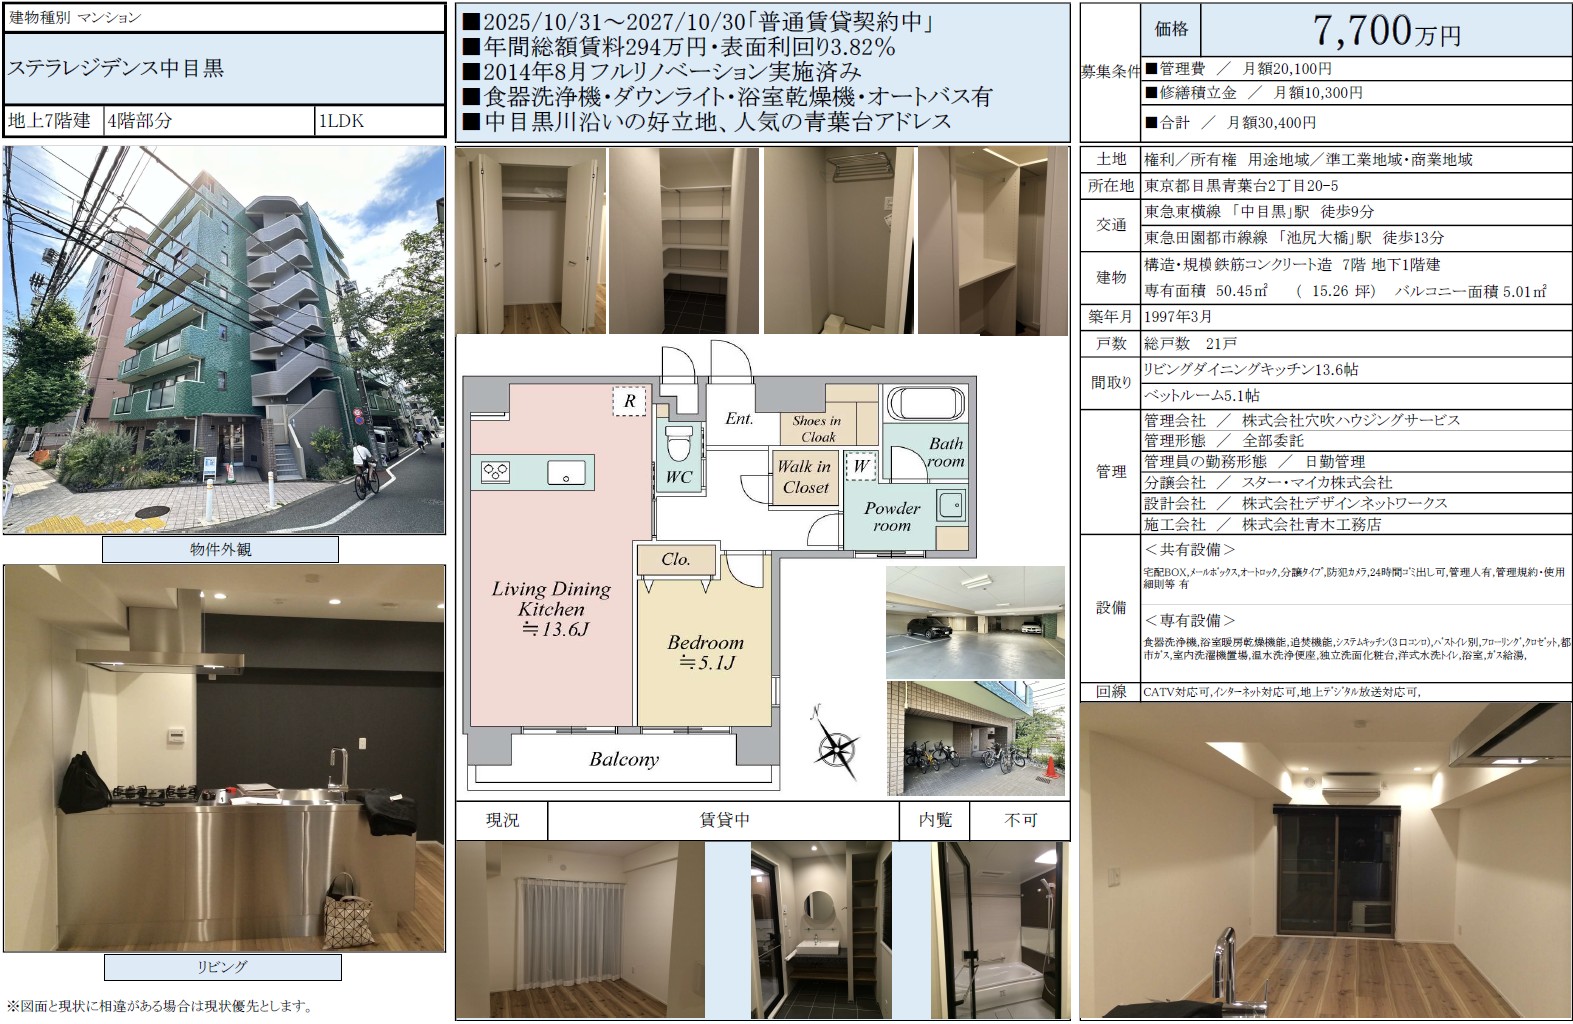This screenshot has height=1024, width=1573.
Task: Open the green building exterior photo
Action: pos(224,340)
